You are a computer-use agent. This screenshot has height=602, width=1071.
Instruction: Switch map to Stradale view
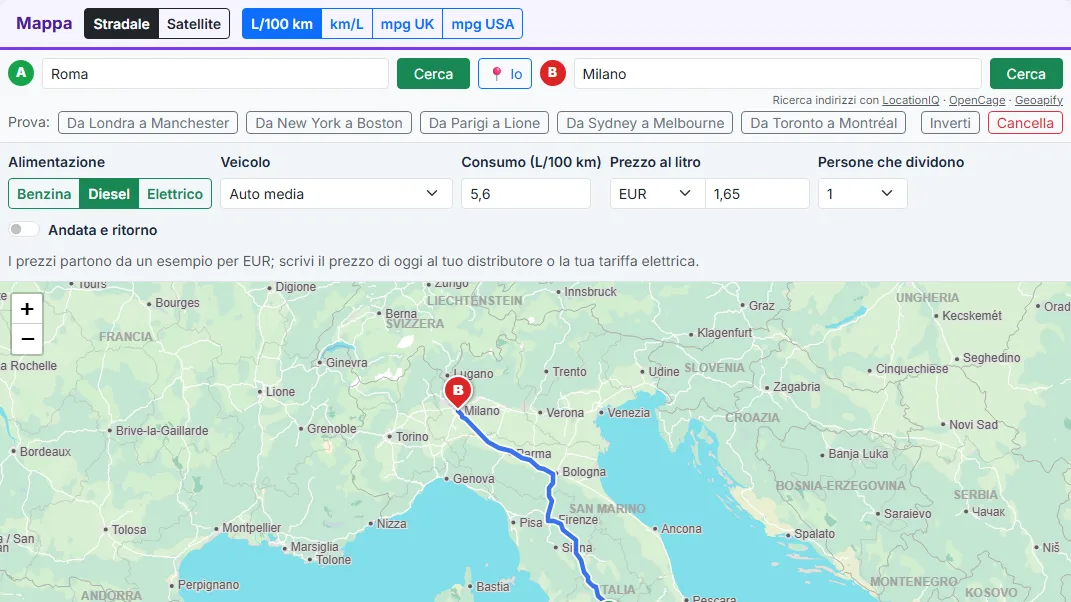pos(122,24)
